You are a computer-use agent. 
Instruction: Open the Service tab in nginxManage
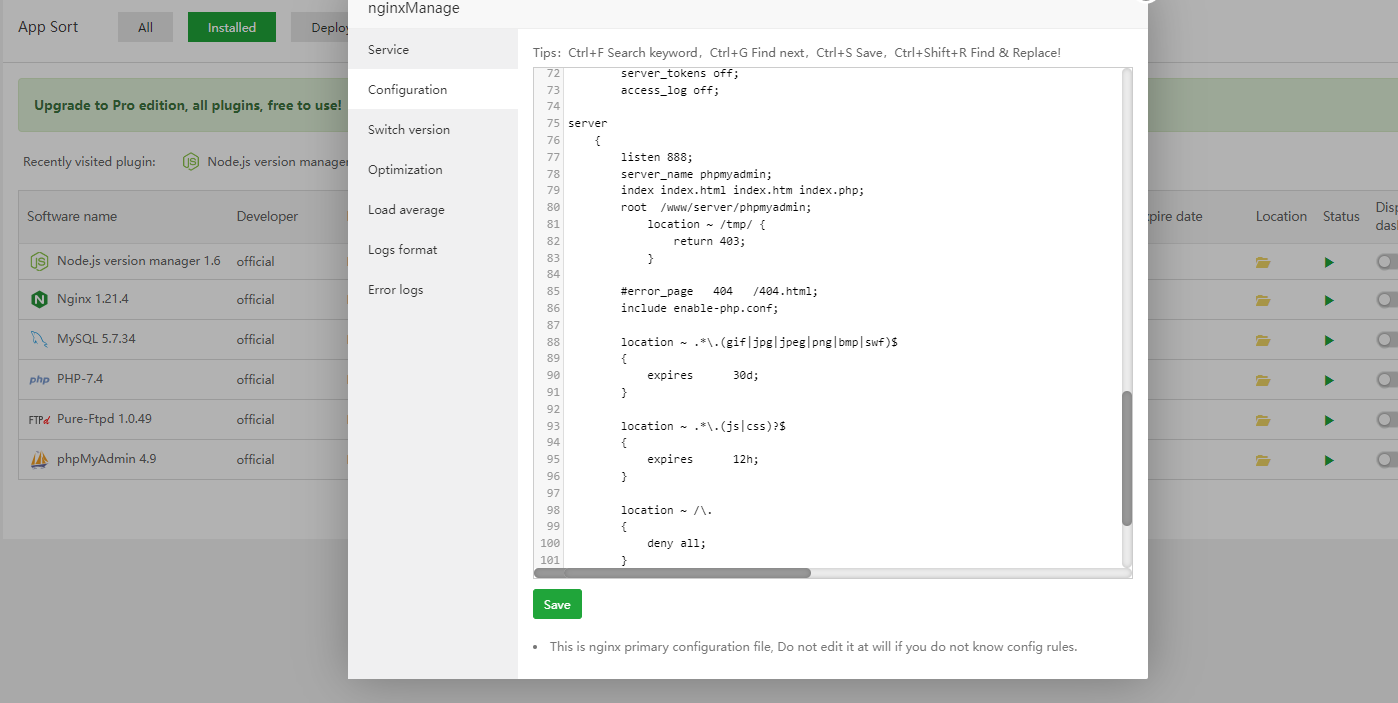[433, 50]
